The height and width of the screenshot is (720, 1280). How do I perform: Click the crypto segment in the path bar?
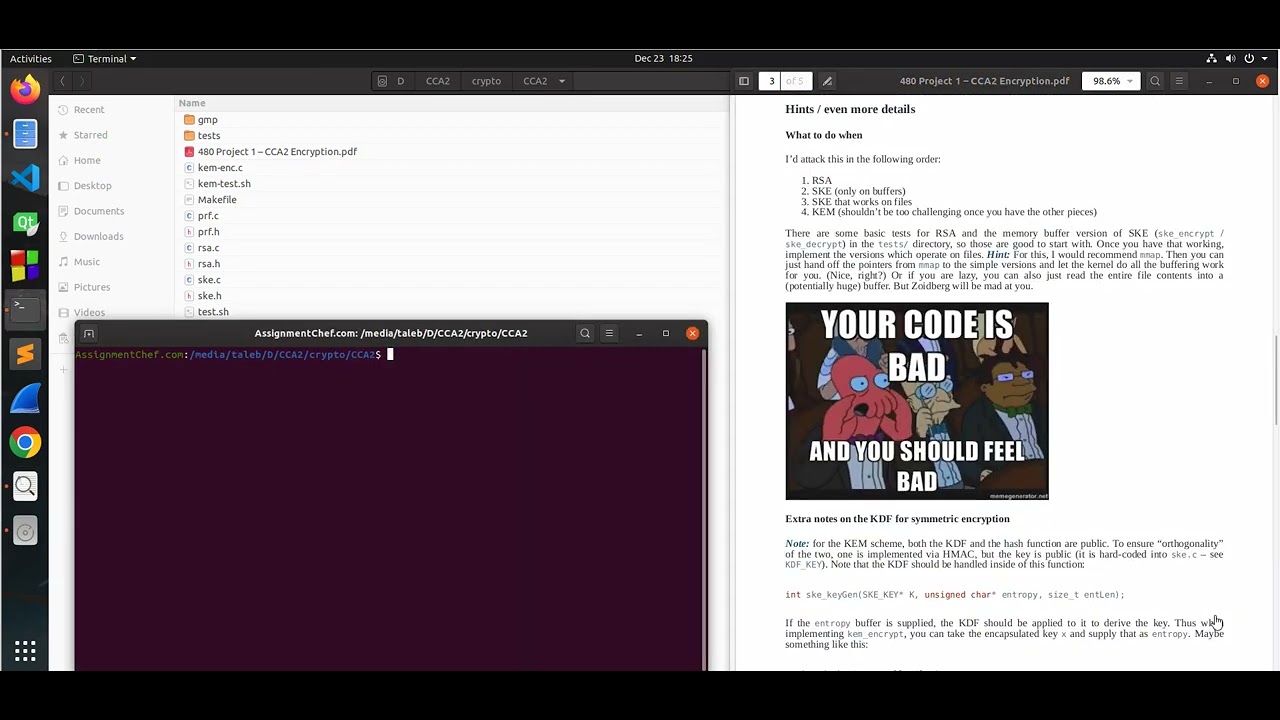coord(486,81)
